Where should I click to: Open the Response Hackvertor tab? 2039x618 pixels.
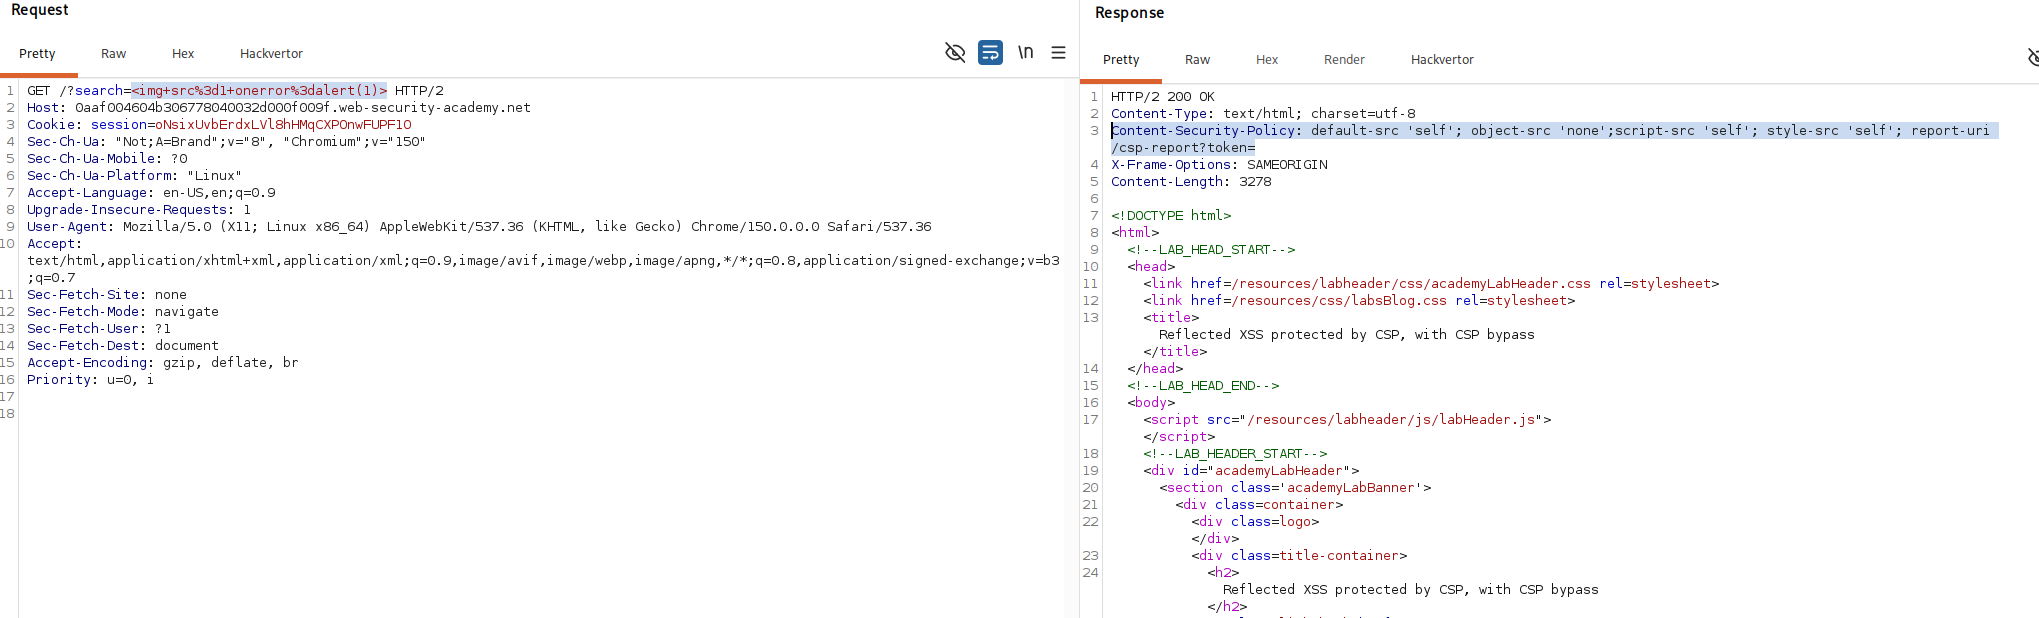click(x=1442, y=60)
